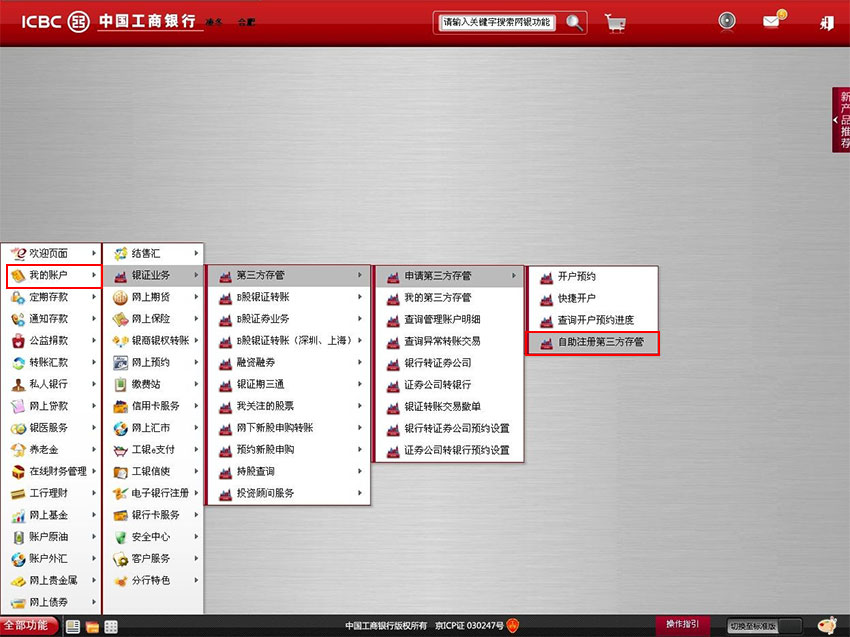
Task: Click the list view icon beside 全部功能
Action: pos(73,627)
